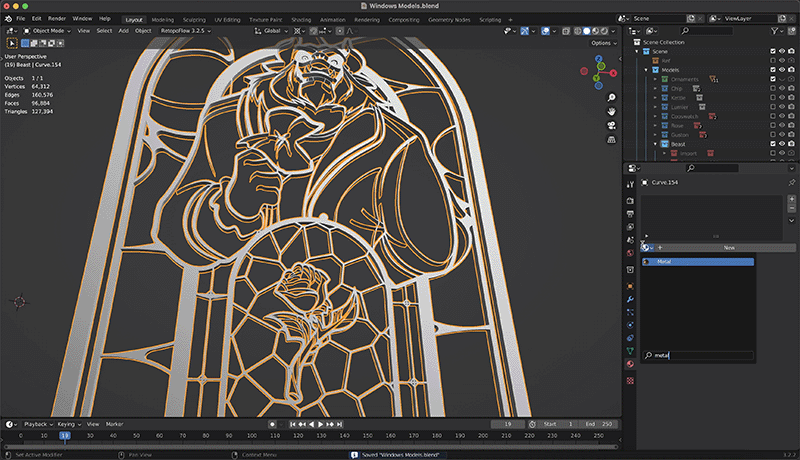Open the Physics properties tab
Screen dimensions: 800x460
[x=630, y=325]
